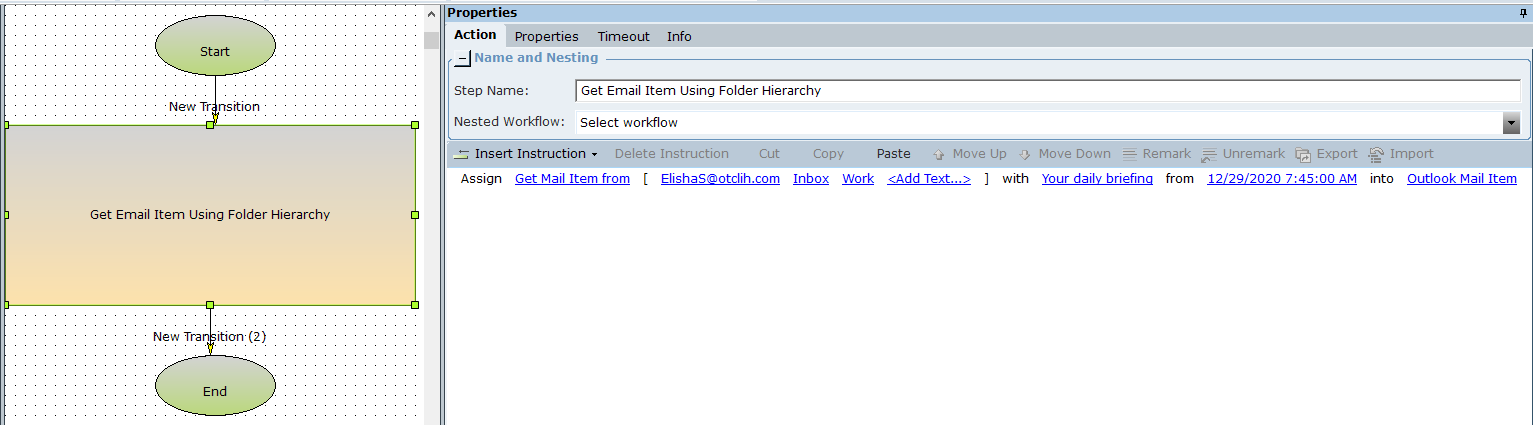The image size is (1533, 425).
Task: Open the Properties tab
Action: coord(546,36)
